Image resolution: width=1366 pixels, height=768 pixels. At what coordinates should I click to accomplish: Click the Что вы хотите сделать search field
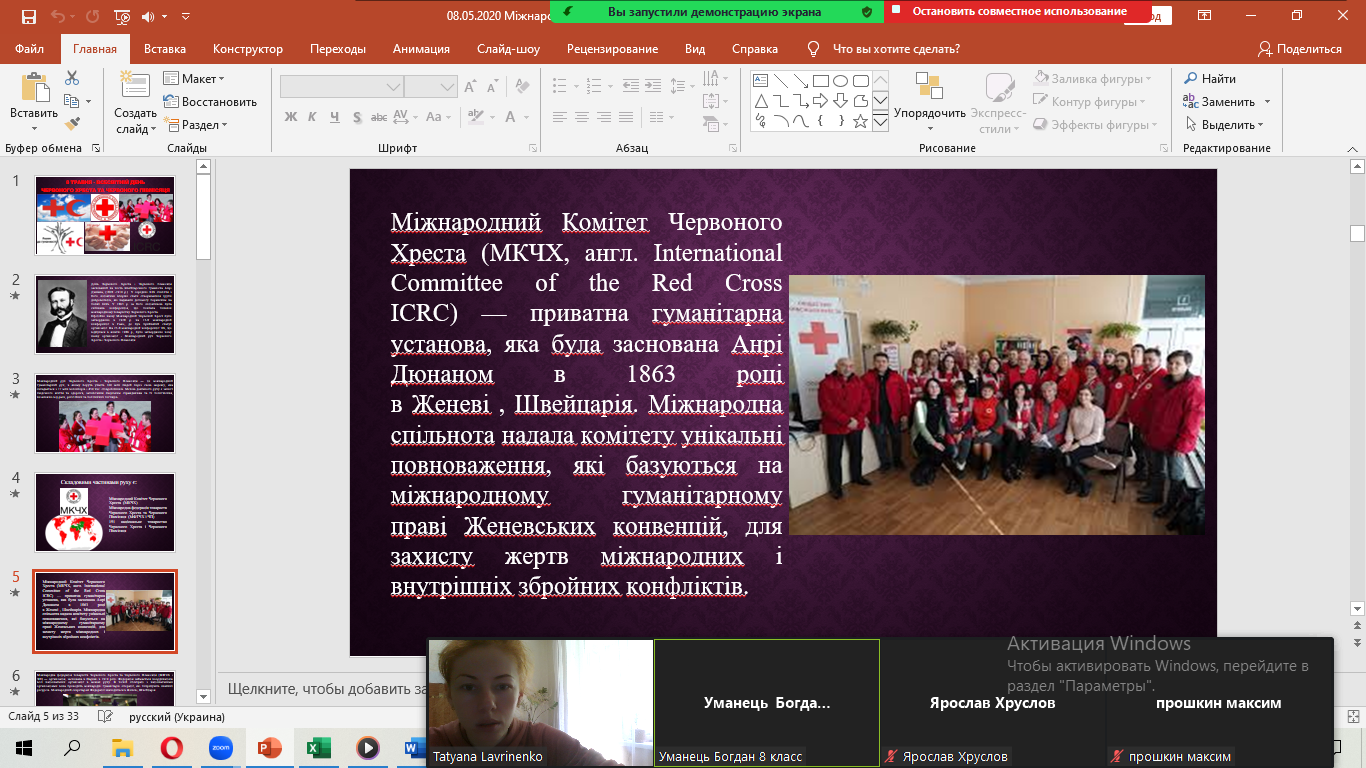coord(897,49)
